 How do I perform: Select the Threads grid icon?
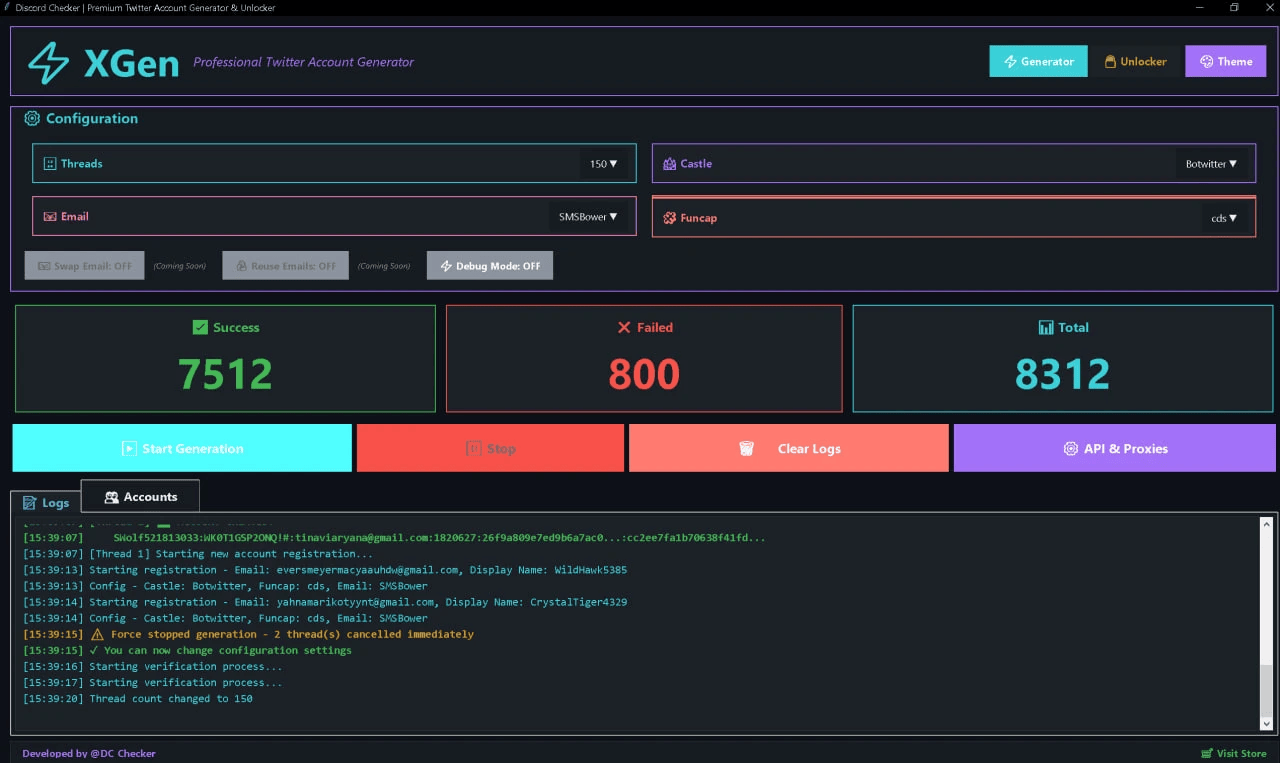tap(50, 163)
